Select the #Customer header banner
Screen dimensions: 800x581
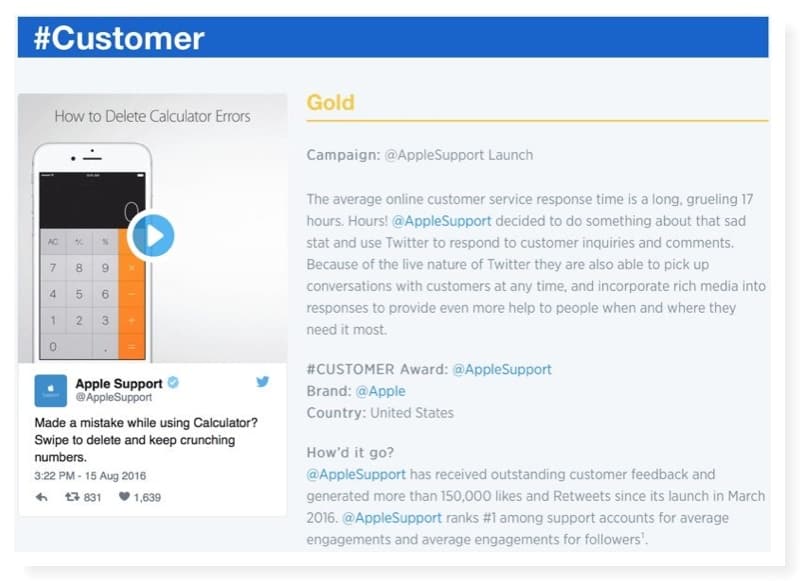[393, 37]
